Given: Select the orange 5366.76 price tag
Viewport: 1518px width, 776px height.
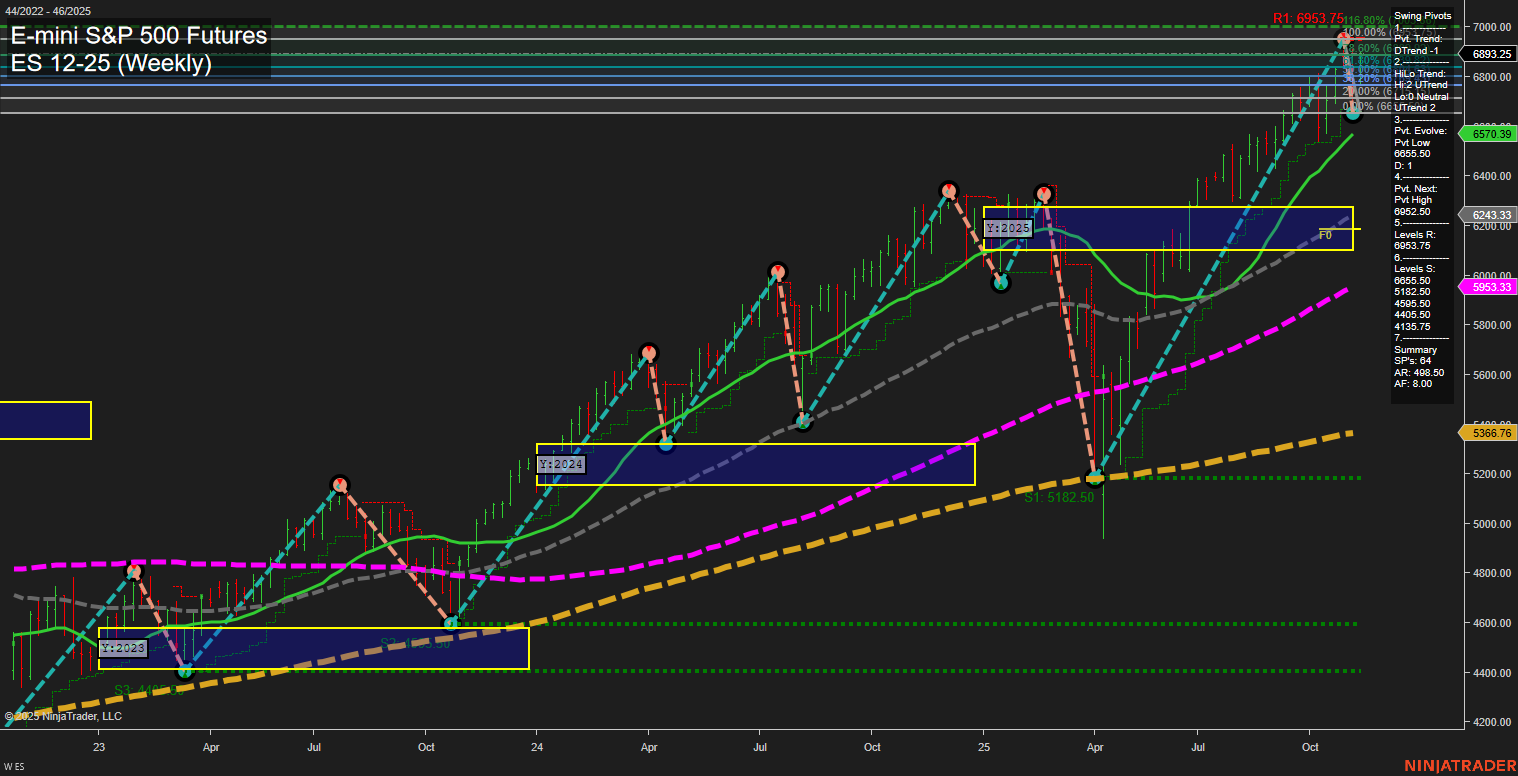Looking at the screenshot, I should coord(1486,433).
